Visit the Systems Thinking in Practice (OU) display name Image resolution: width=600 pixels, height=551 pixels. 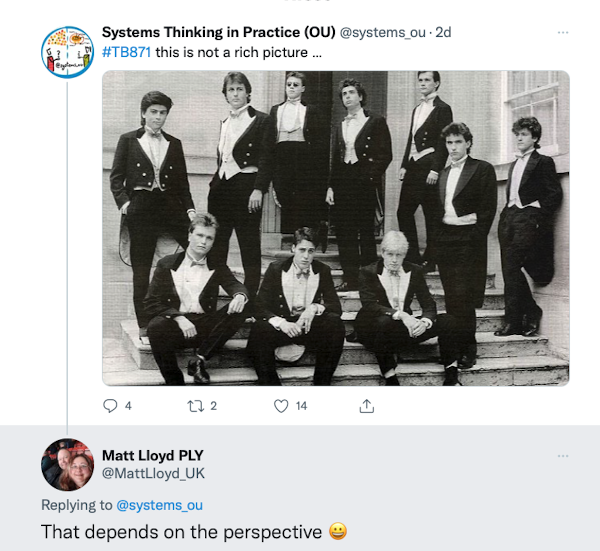tap(219, 32)
